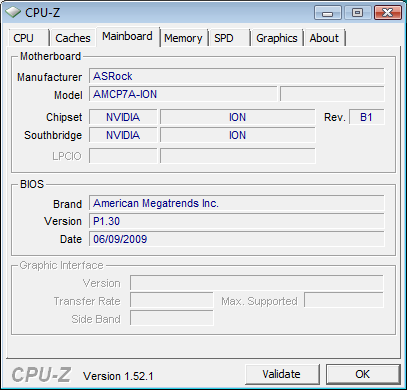Click the empty LPCIO vendor field
Image resolution: width=407 pixels, height=390 pixels.
pyautogui.click(x=123, y=156)
